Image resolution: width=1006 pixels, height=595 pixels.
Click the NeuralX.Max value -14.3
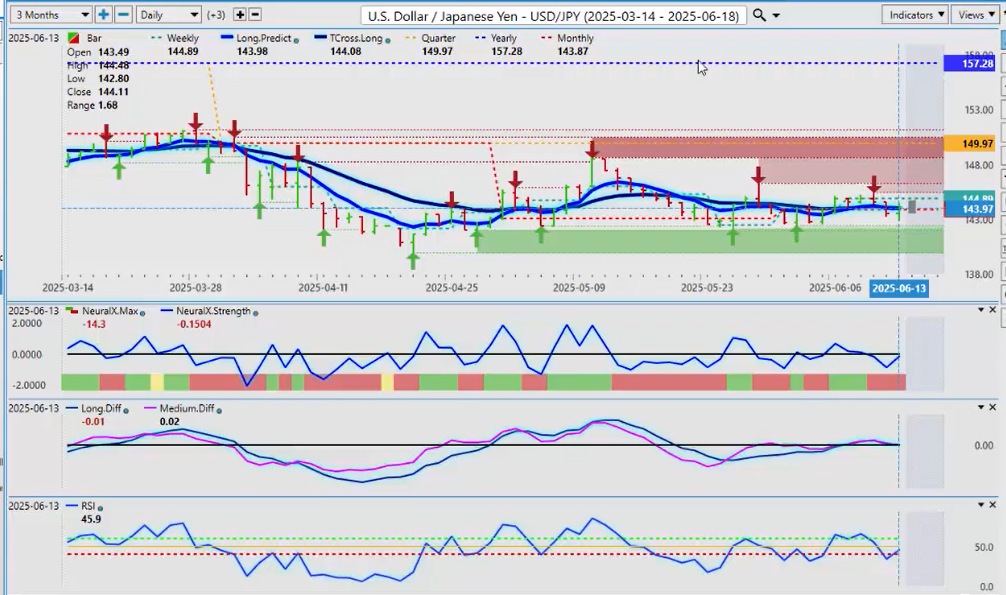94,324
